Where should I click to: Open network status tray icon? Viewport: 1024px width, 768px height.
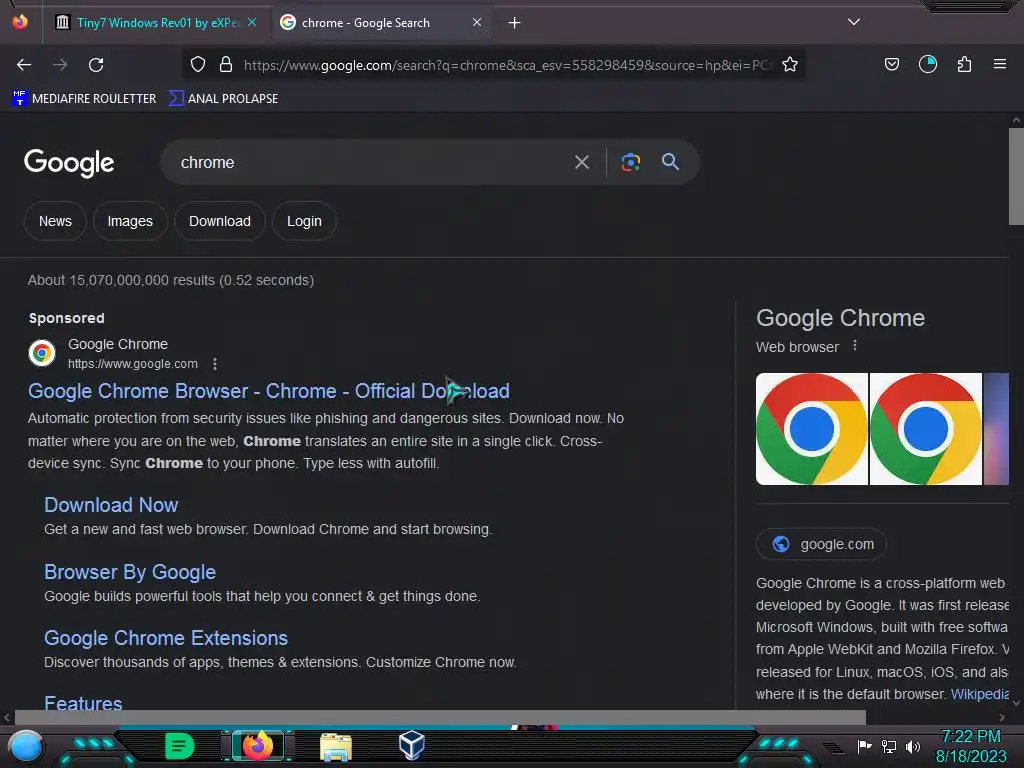pyautogui.click(x=889, y=746)
